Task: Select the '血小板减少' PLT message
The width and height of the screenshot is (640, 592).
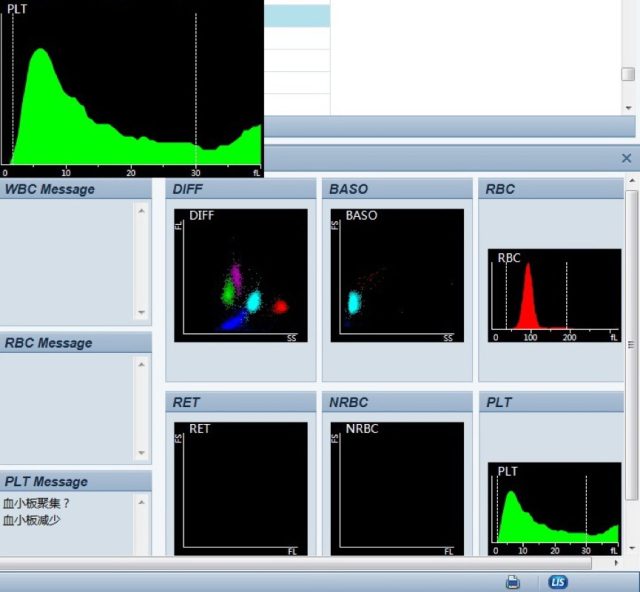Action: (x=31, y=520)
